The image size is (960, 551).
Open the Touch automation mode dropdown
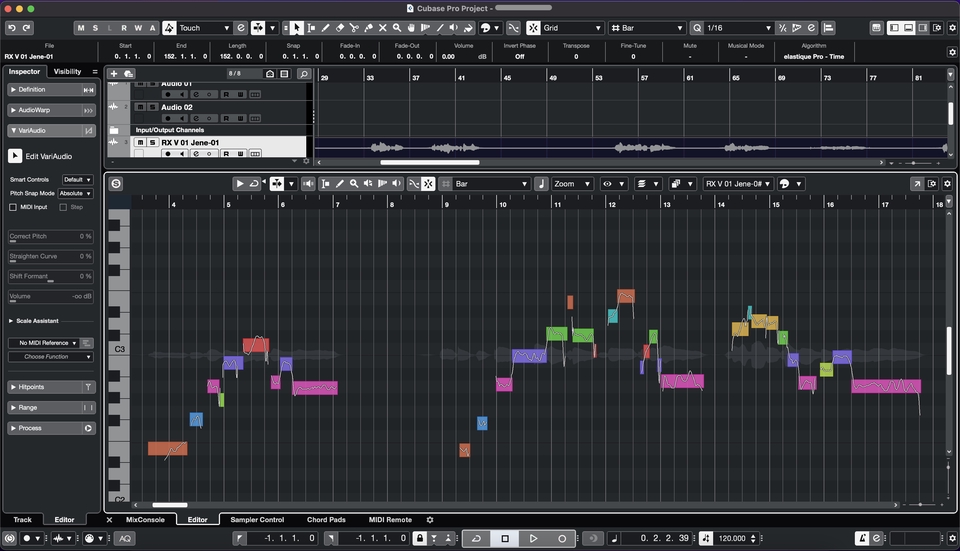tap(204, 28)
